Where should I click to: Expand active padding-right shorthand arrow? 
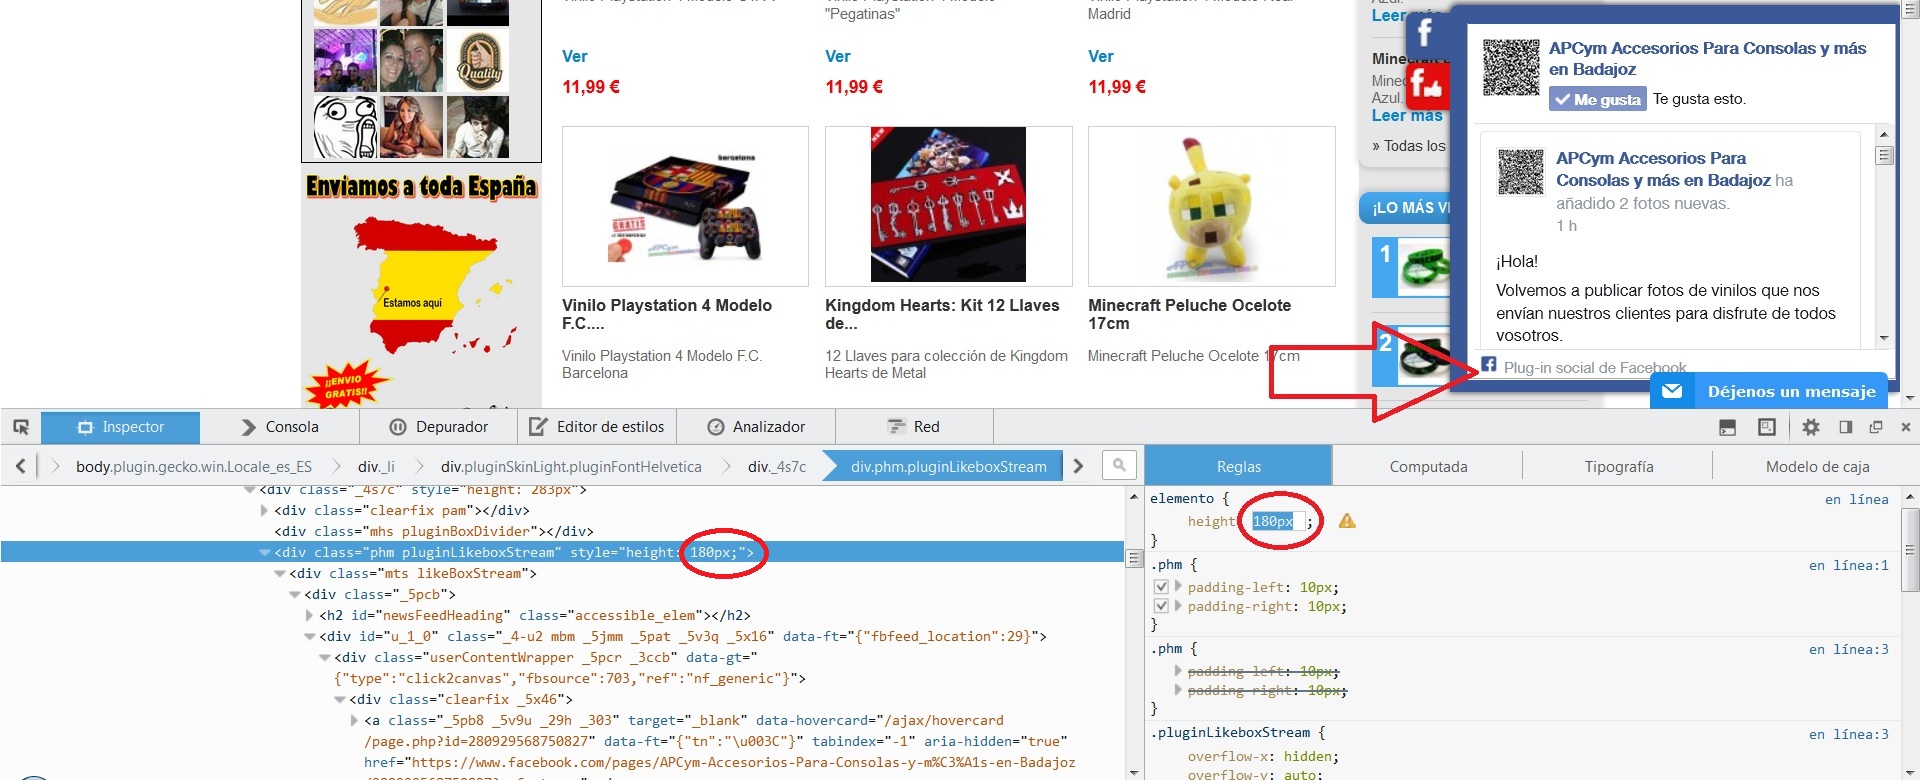click(1179, 606)
